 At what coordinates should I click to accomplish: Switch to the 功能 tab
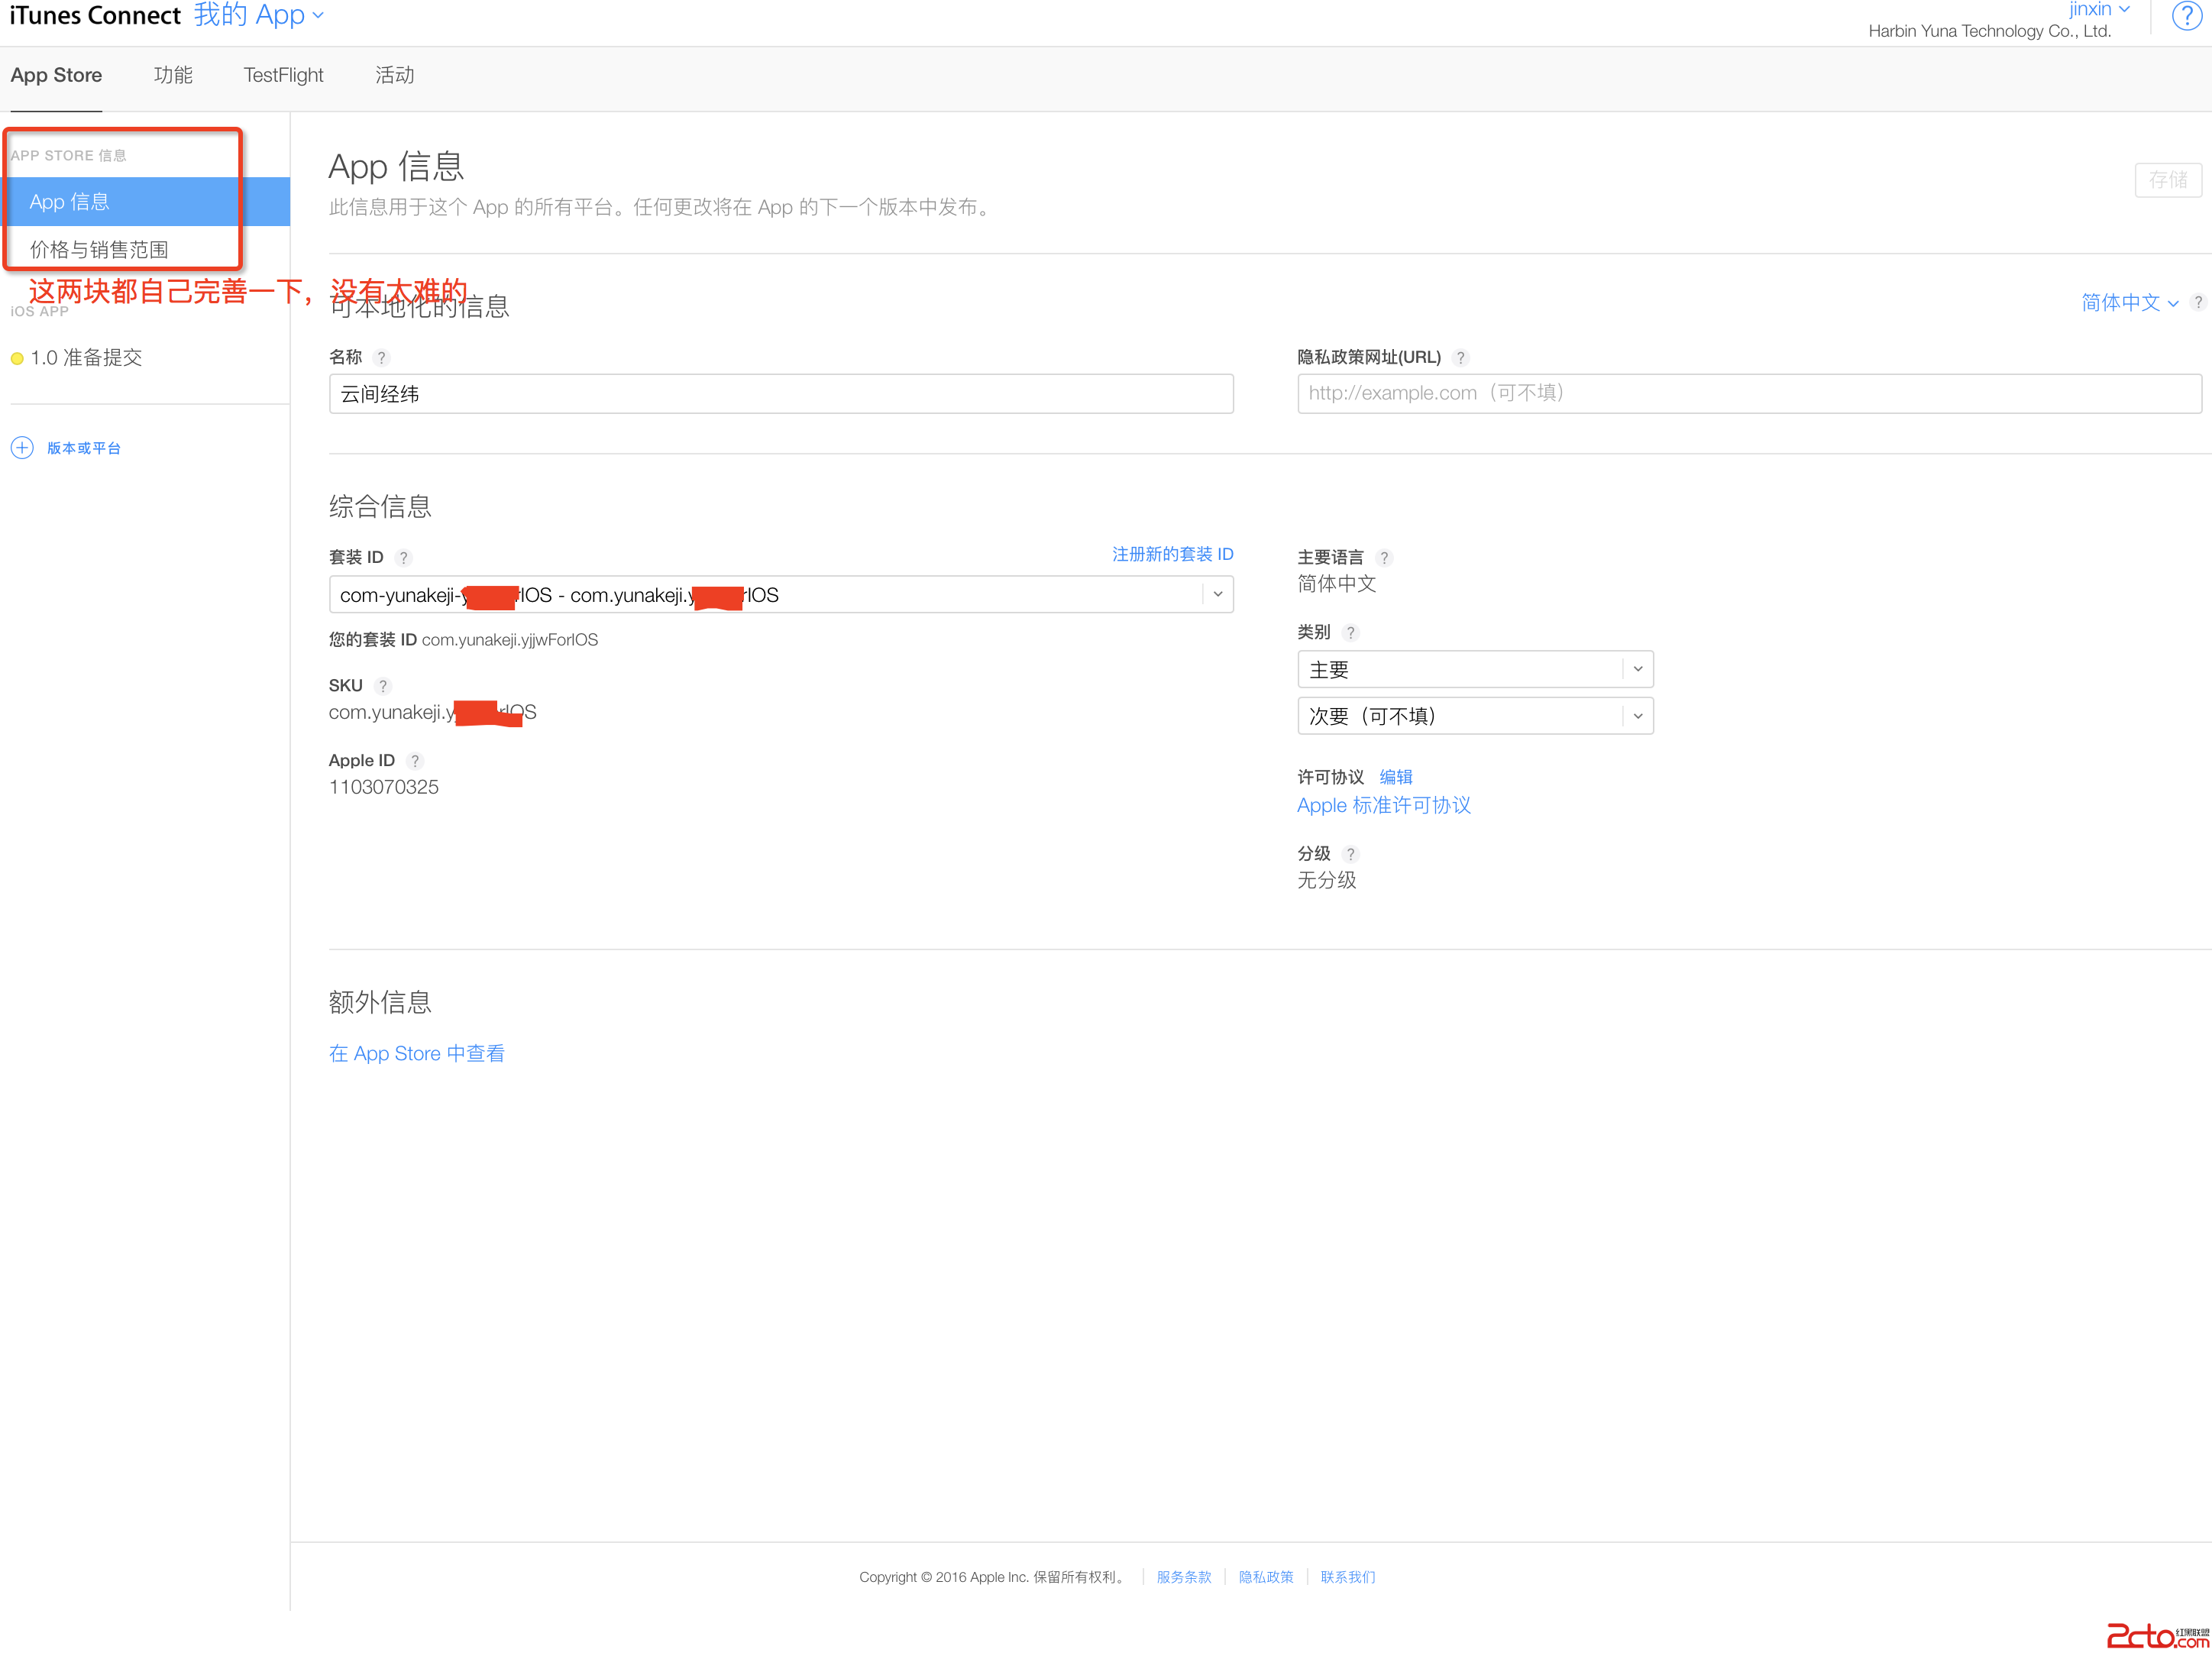(173, 76)
